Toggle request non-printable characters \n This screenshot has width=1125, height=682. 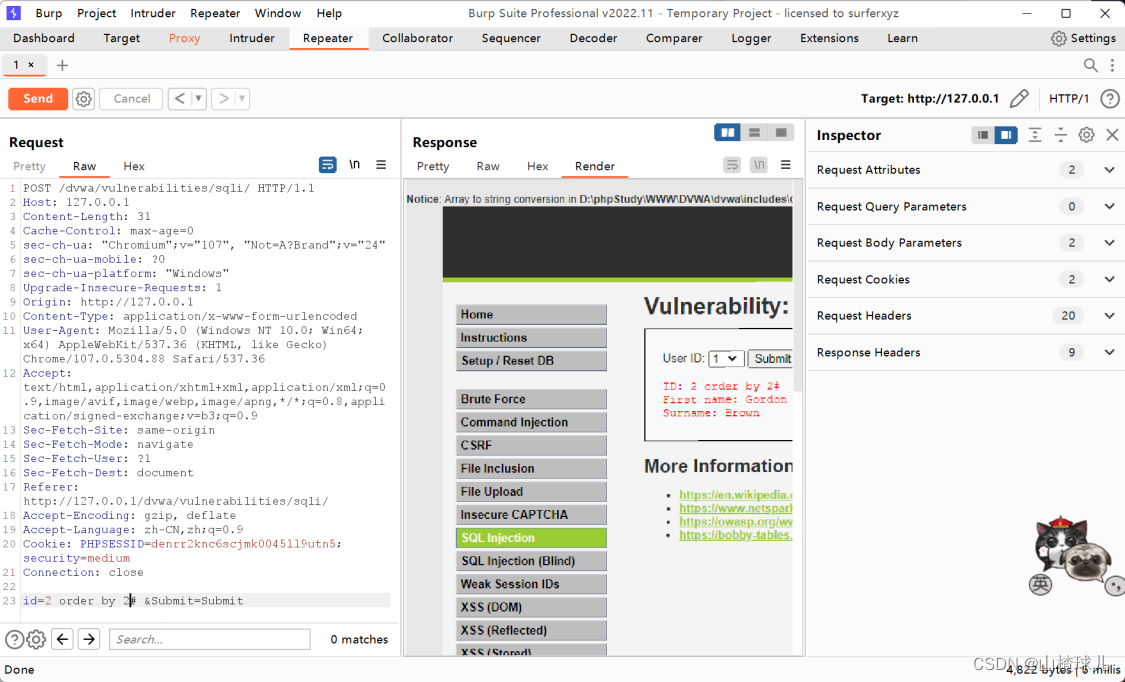[354, 165]
